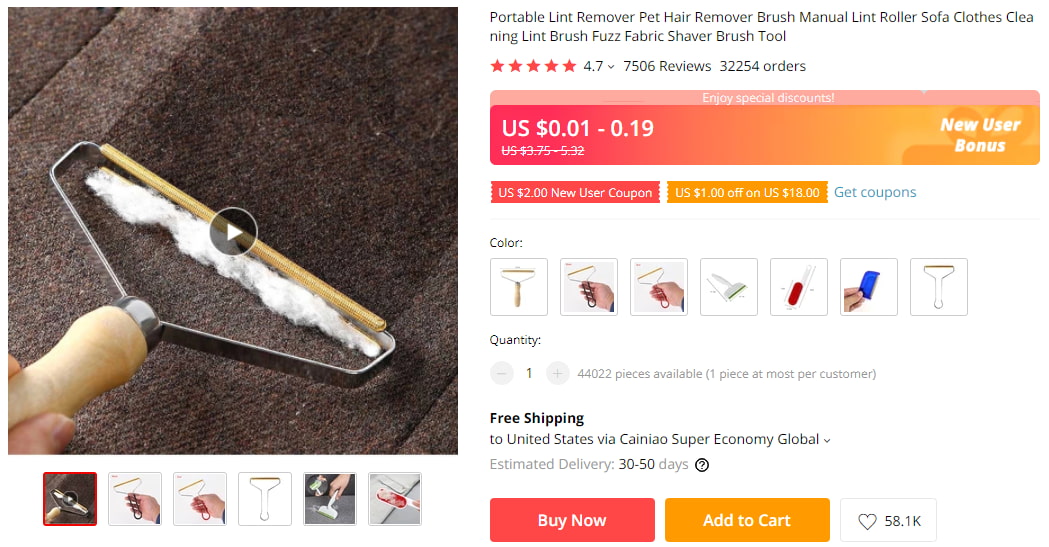Select the US $1.00 off coupon tag
1049x547 pixels.
coord(747,193)
